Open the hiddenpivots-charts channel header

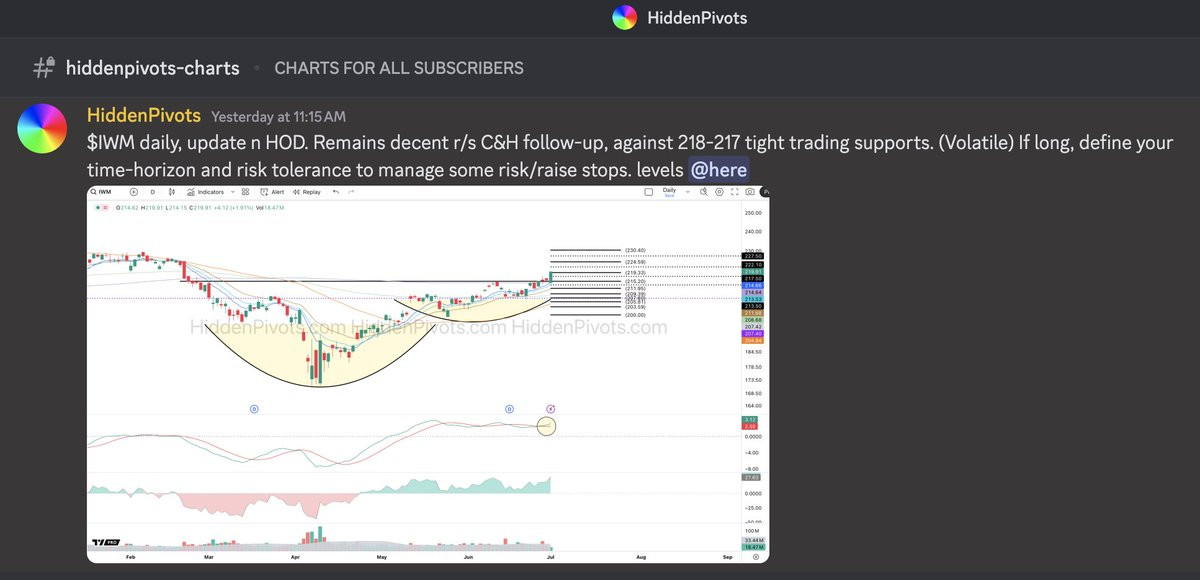152,68
